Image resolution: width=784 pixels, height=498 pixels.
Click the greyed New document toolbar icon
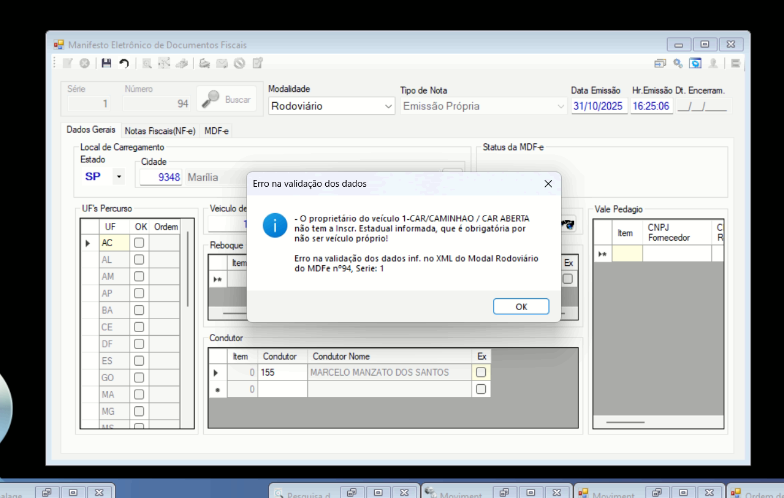click(x=68, y=63)
